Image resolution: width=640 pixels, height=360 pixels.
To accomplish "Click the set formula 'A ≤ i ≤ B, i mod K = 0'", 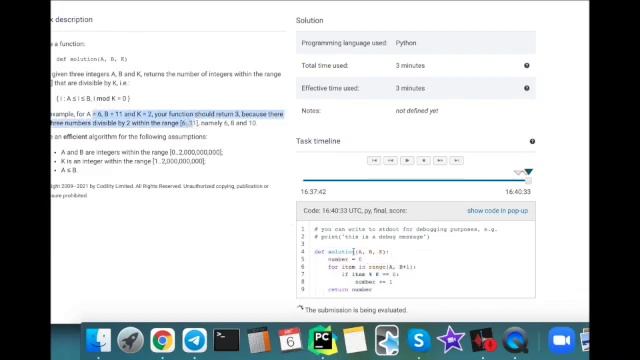I will point(93,98).
